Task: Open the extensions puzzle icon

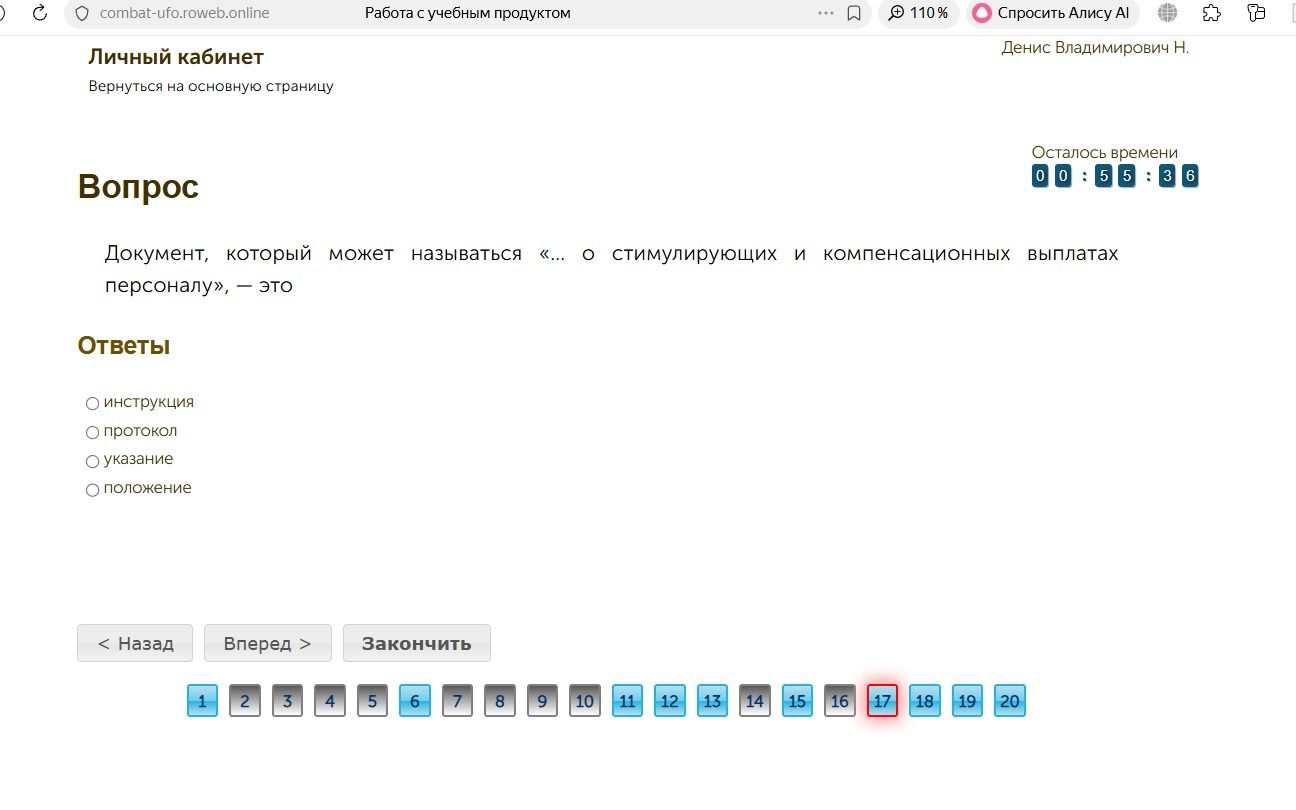Action: [1212, 13]
